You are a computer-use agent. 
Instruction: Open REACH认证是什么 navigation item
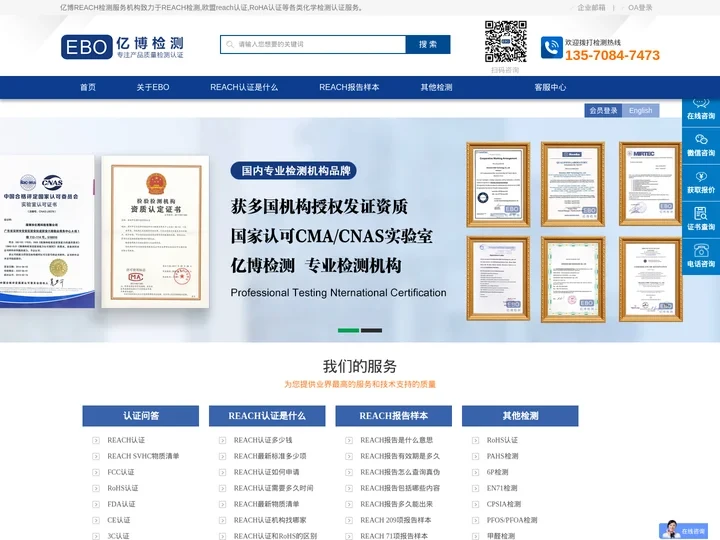(x=244, y=87)
